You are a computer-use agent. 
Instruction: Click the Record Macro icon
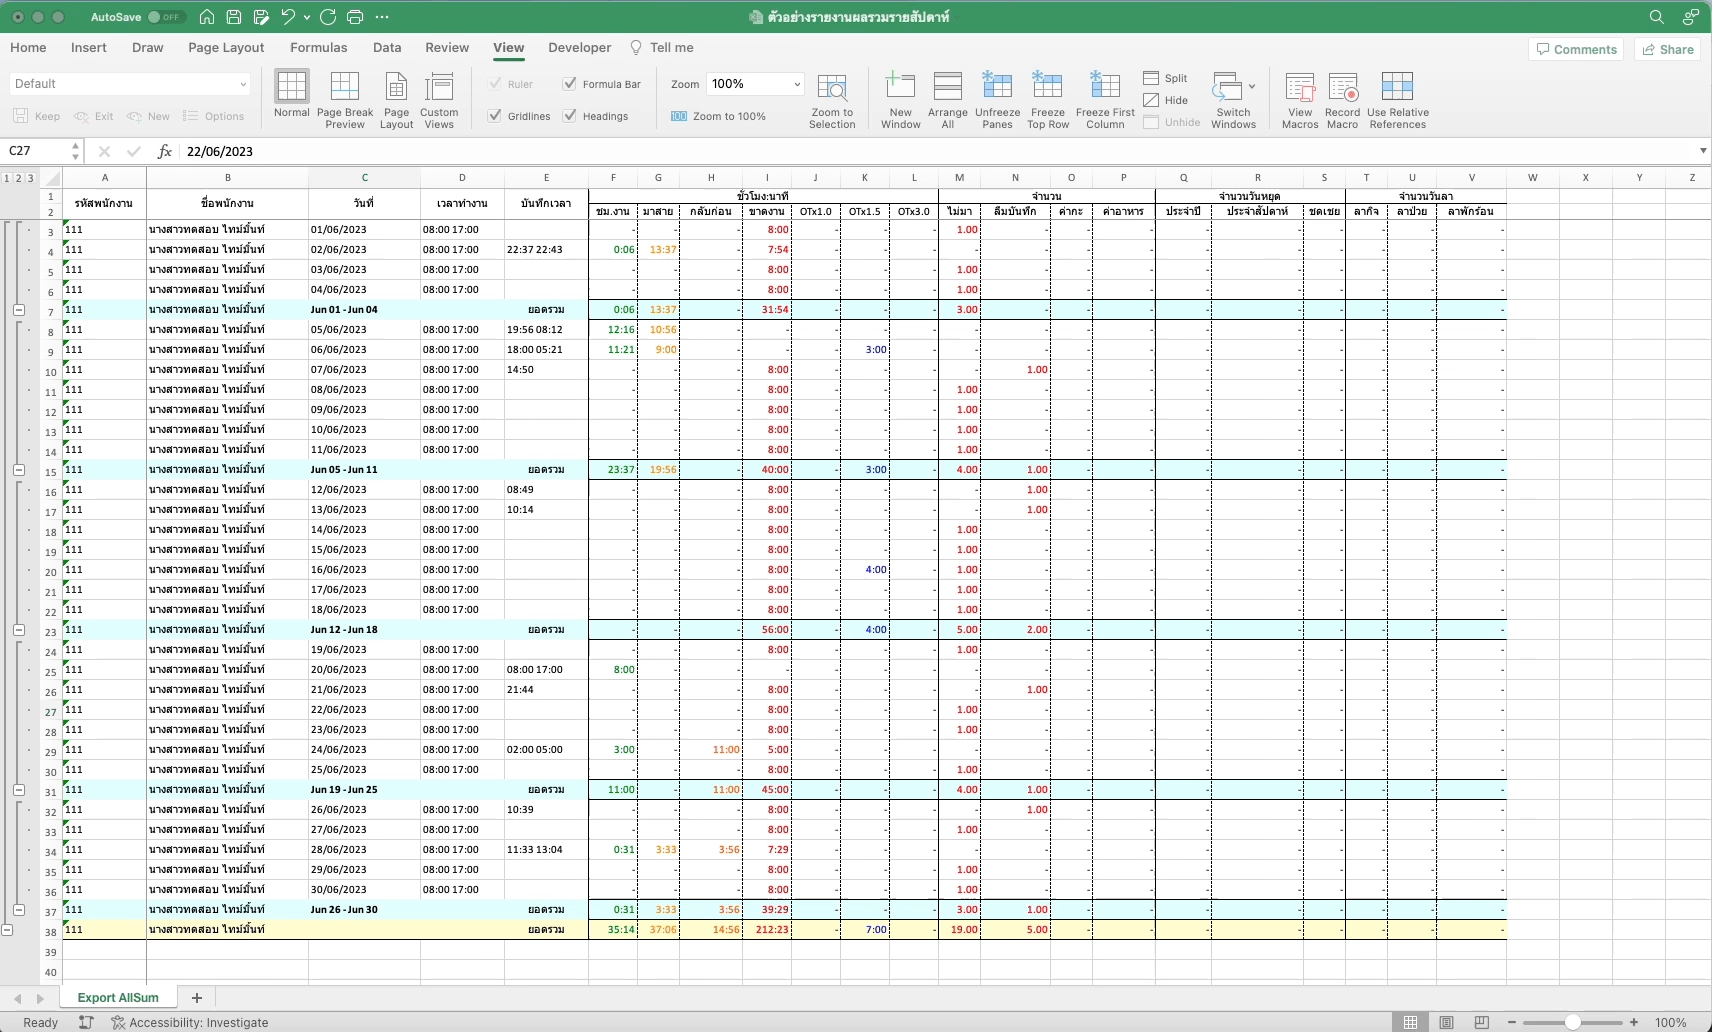[x=1342, y=88]
